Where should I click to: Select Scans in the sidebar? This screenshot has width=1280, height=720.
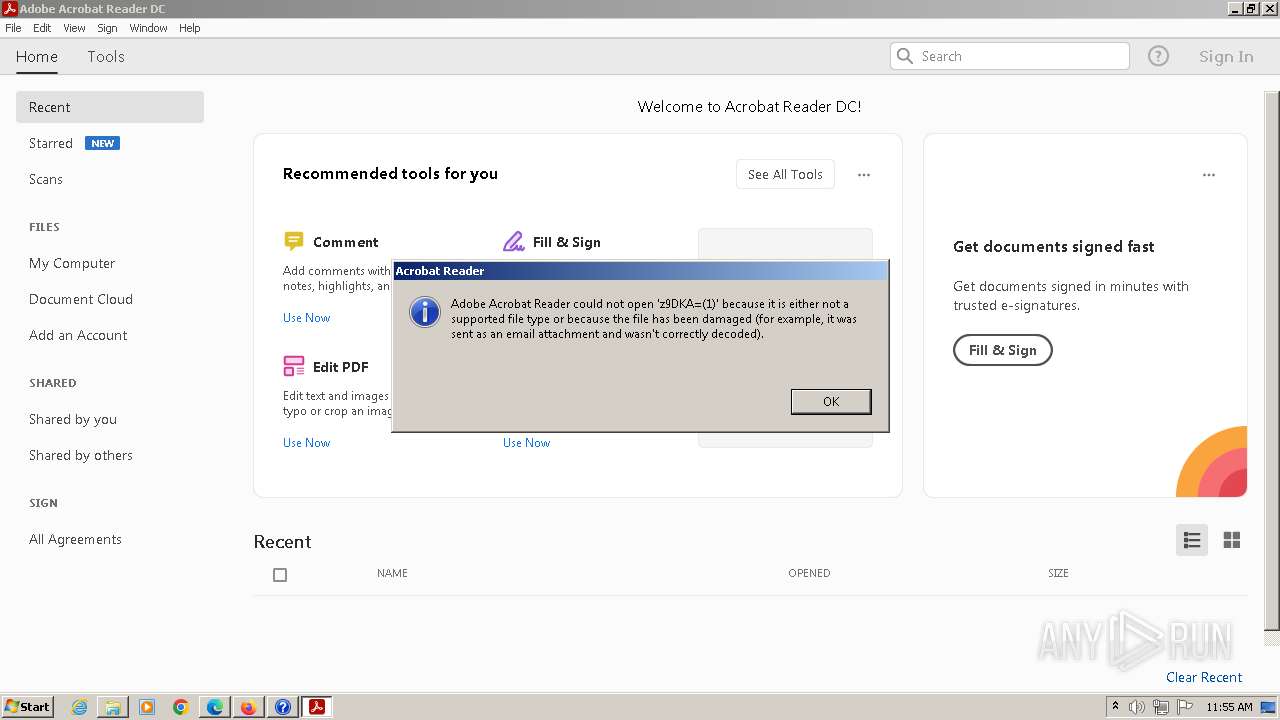tap(46, 179)
